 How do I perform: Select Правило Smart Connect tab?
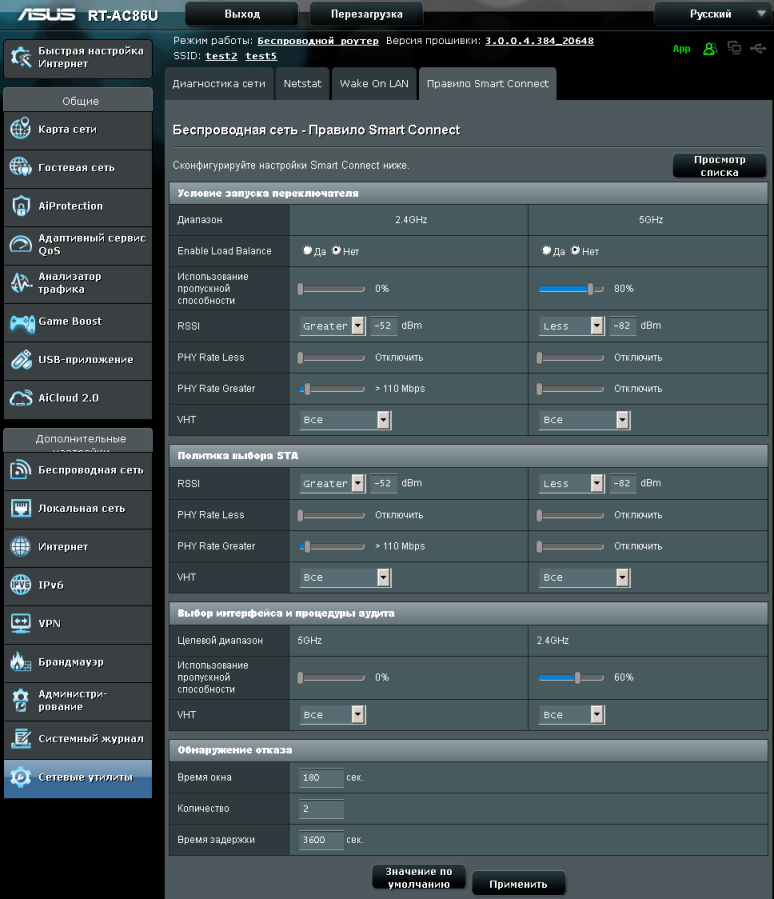(x=487, y=84)
